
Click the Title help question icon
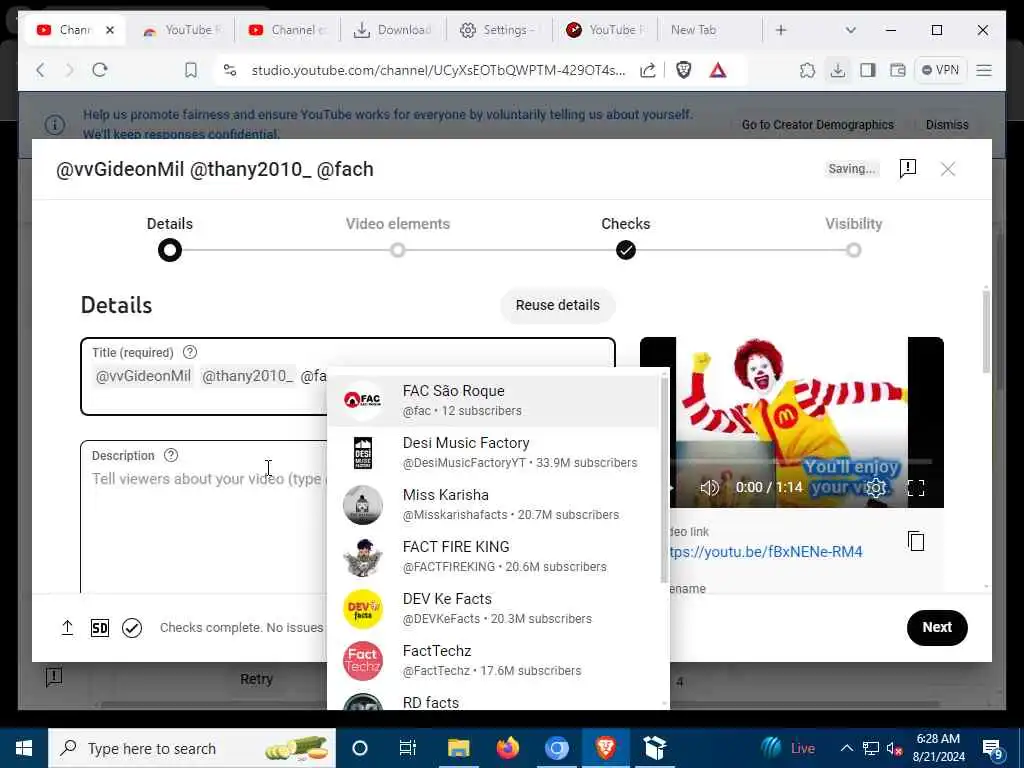(x=189, y=352)
